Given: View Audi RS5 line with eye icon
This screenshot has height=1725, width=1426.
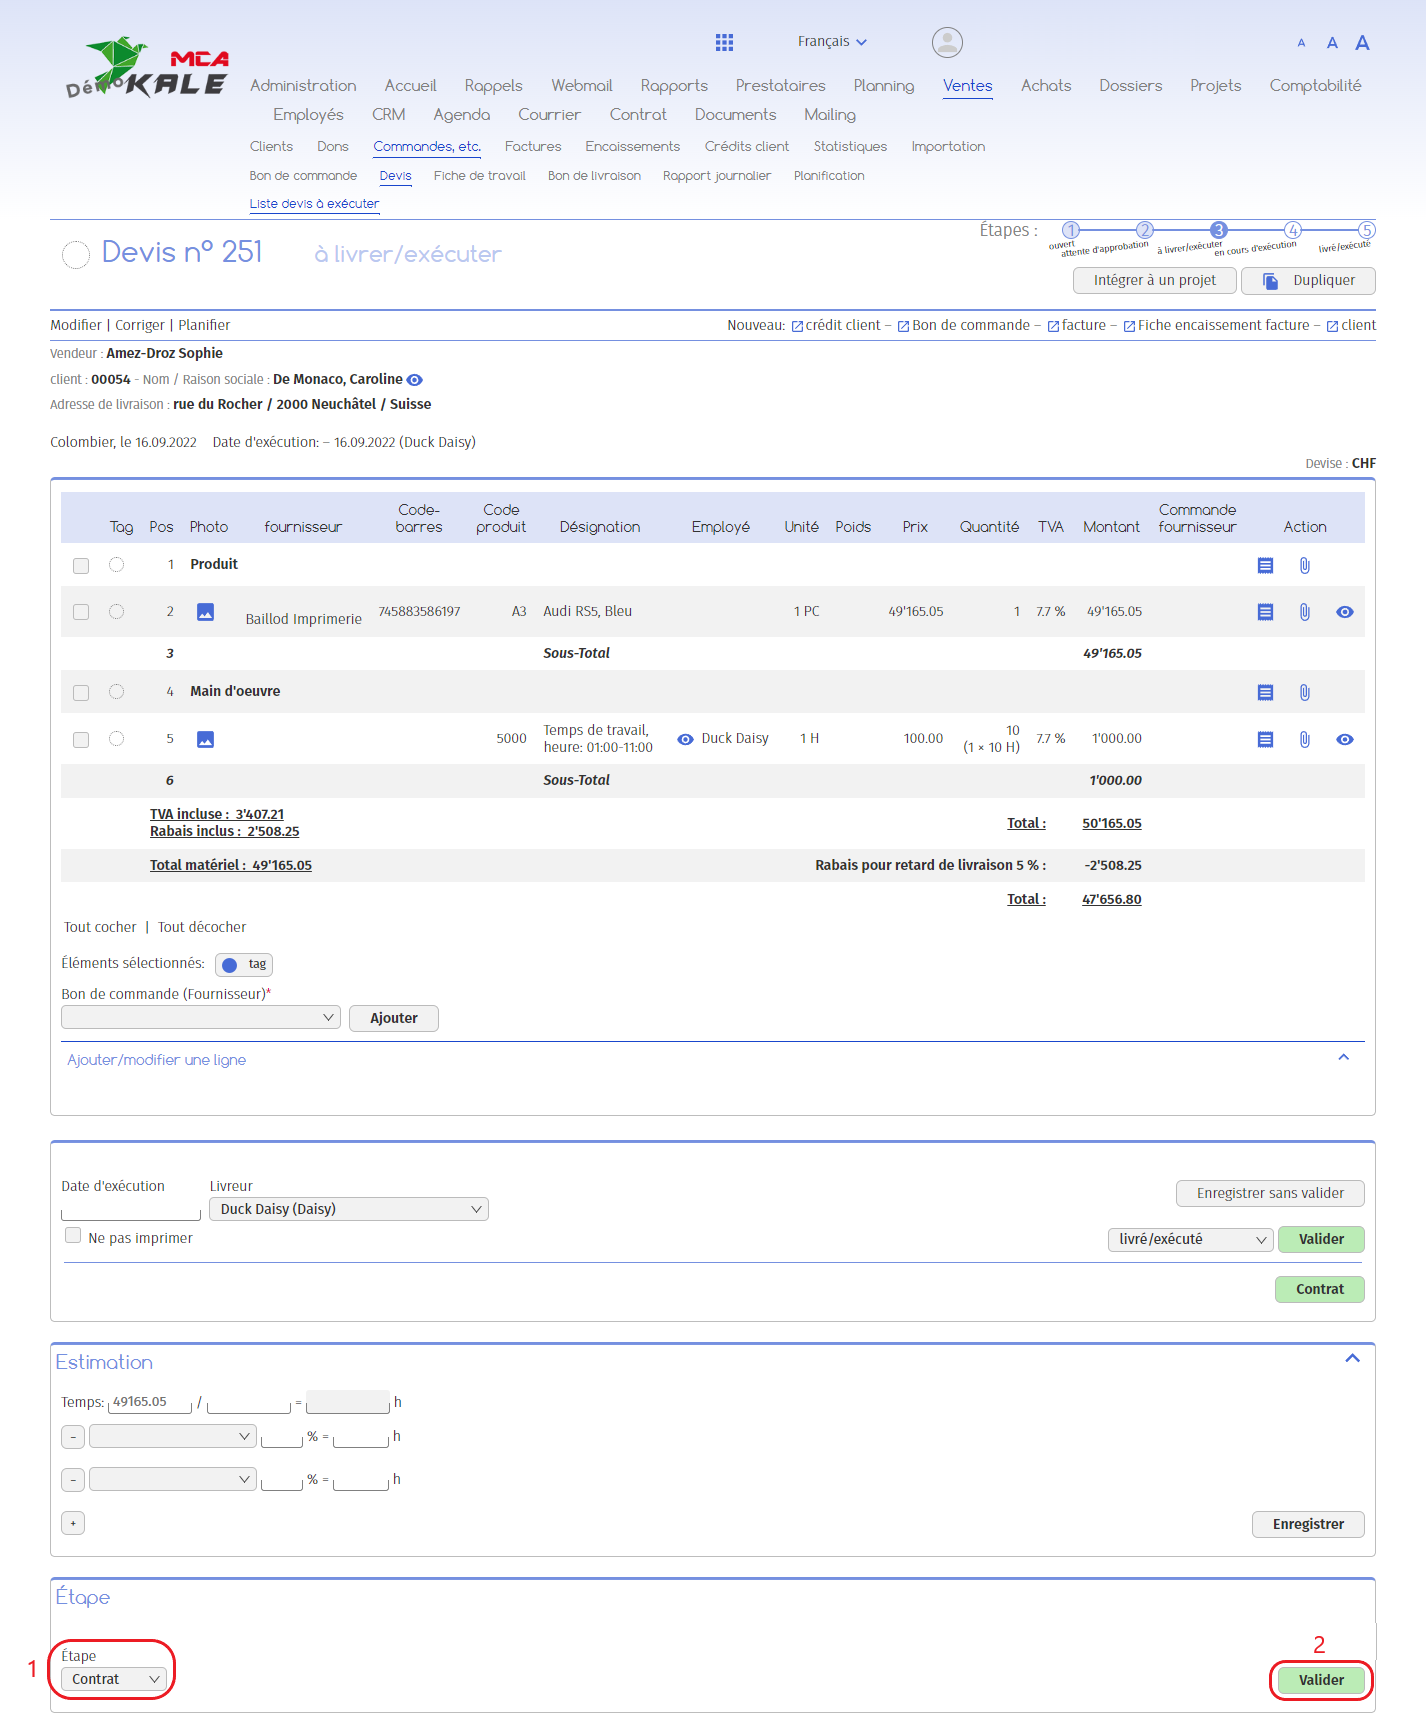Looking at the screenshot, I should 1344,612.
